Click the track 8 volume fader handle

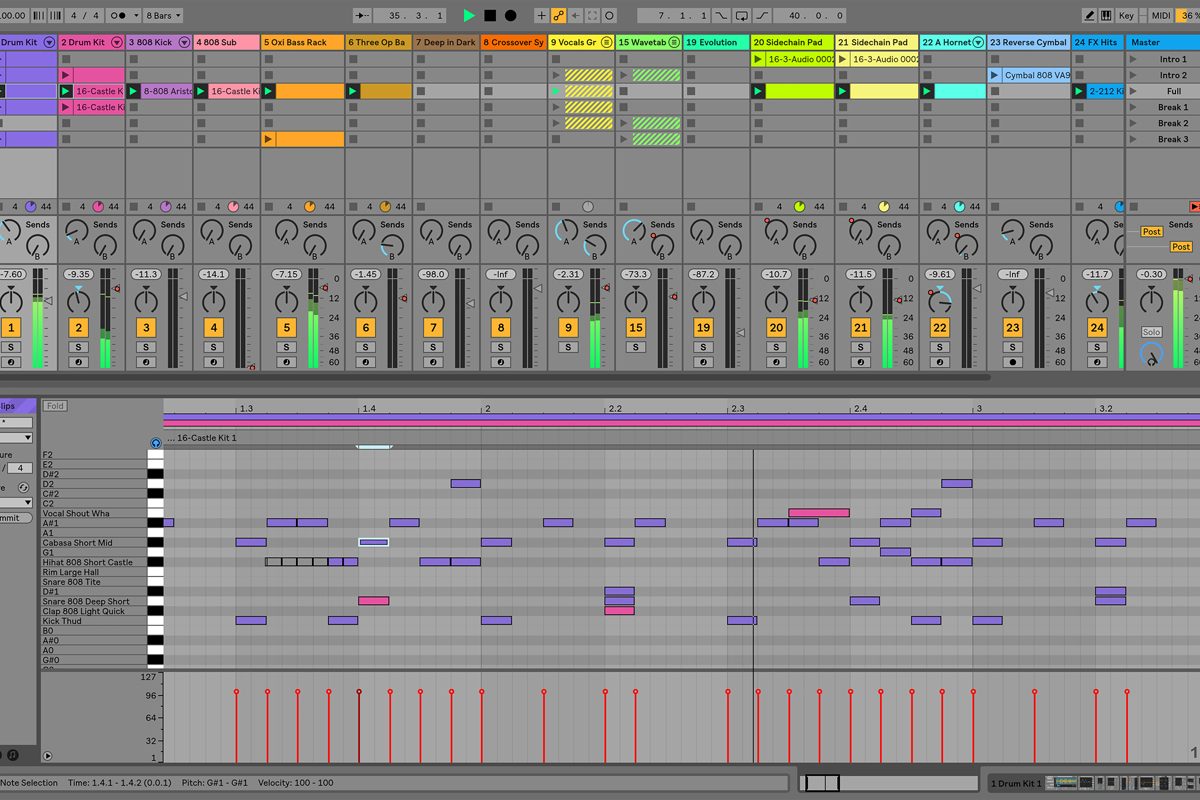pos(537,289)
